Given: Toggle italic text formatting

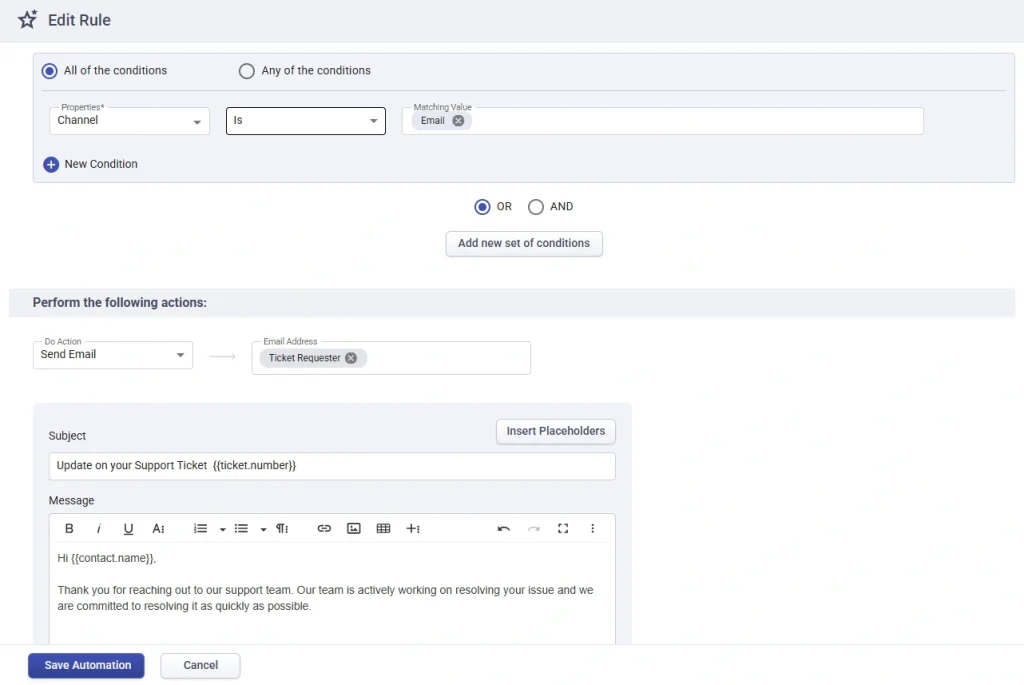Looking at the screenshot, I should point(99,529).
